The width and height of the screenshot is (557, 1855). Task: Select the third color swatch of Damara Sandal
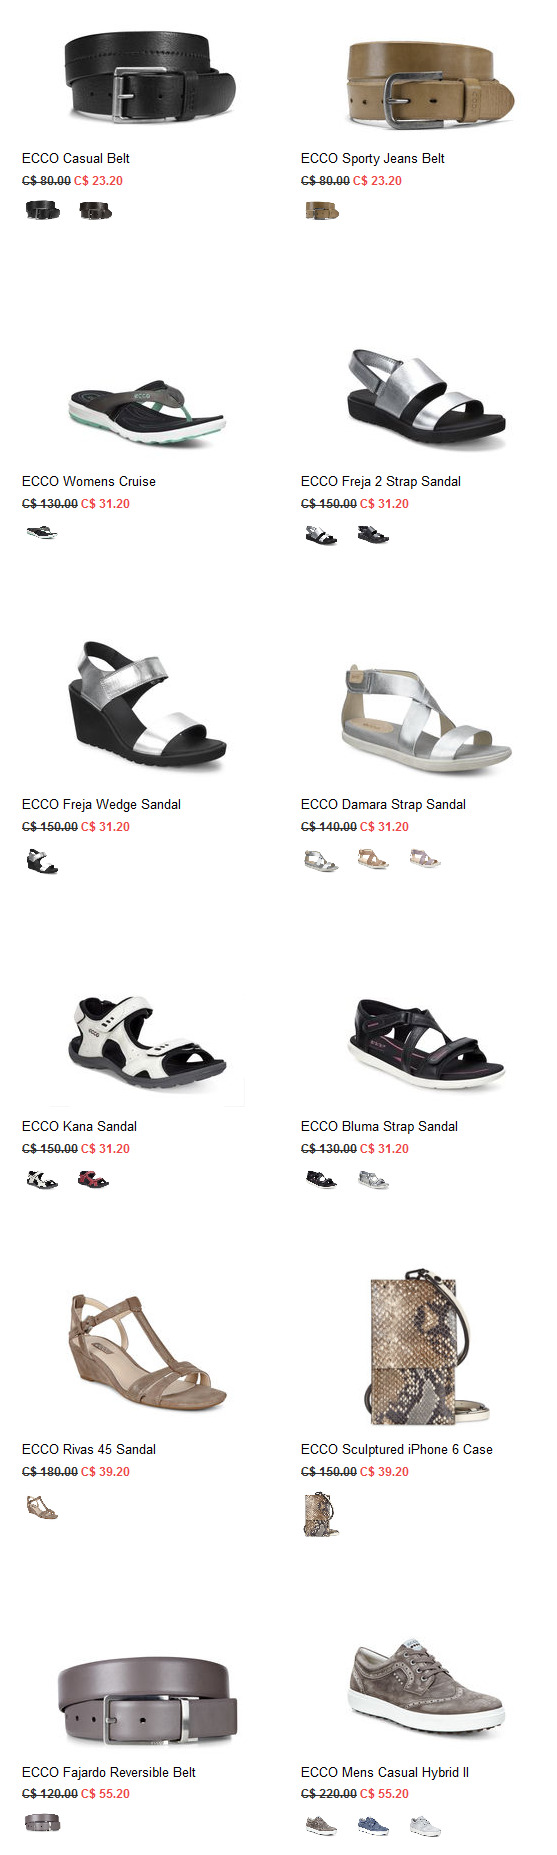pyautogui.click(x=425, y=859)
